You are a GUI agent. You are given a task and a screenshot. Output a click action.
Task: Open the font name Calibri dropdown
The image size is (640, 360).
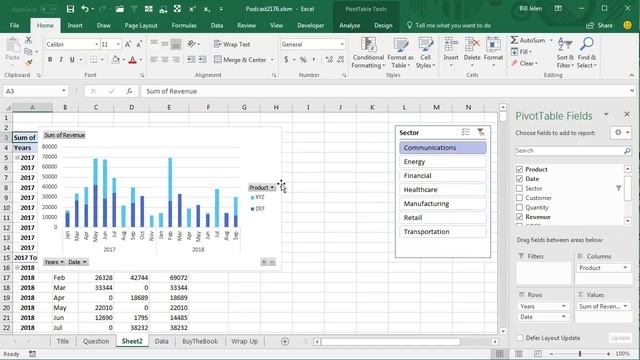[97, 44]
